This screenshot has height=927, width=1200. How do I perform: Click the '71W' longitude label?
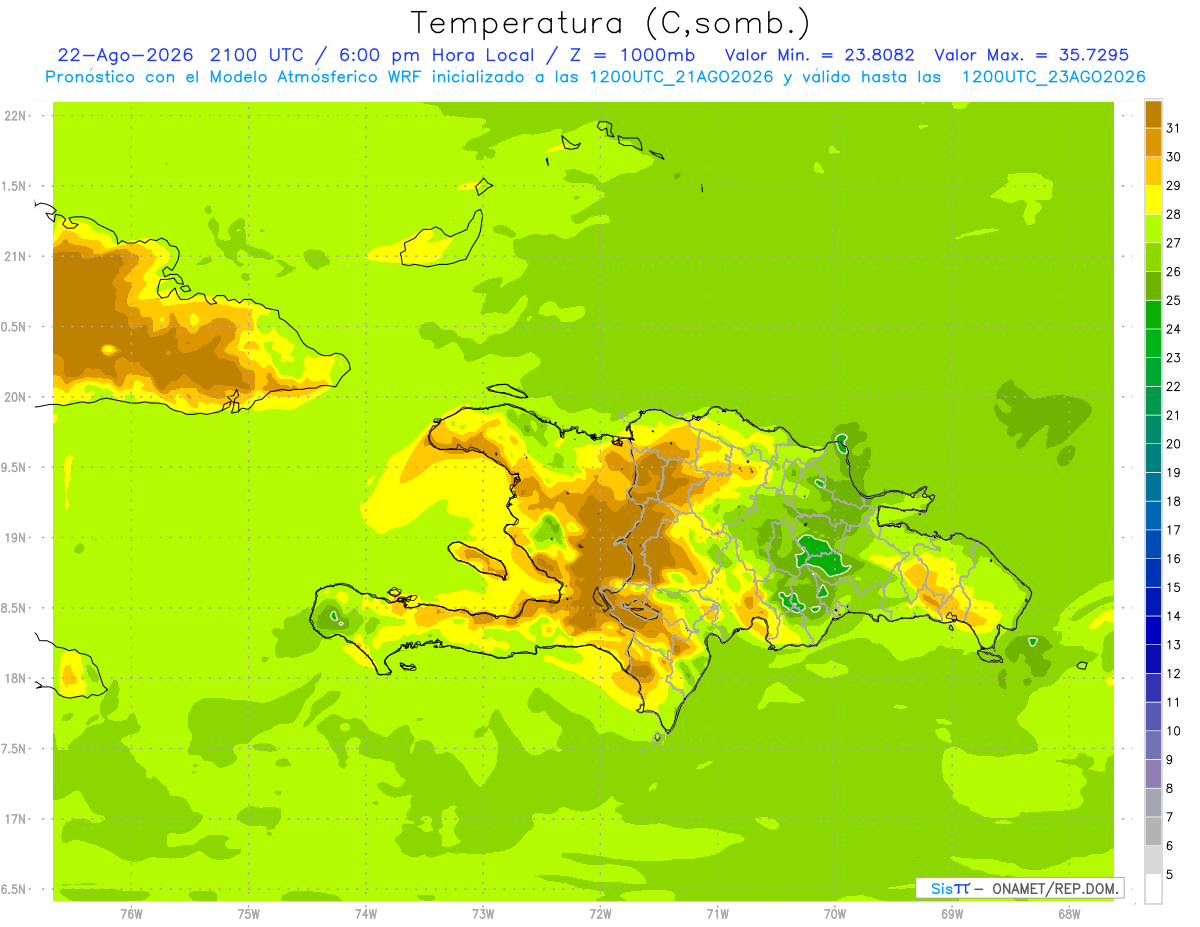(x=717, y=913)
